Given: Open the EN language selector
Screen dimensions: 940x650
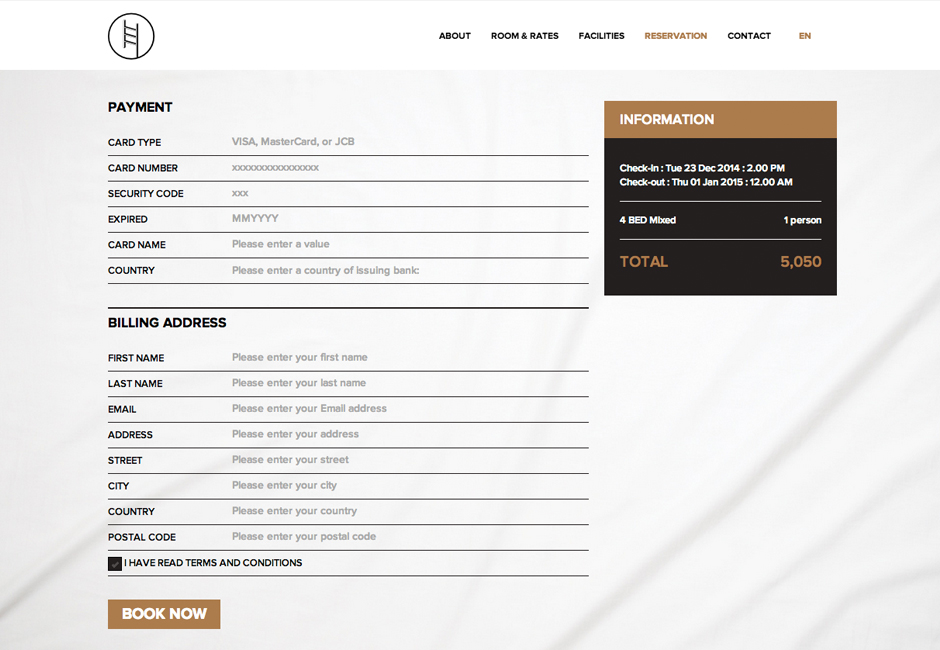Looking at the screenshot, I should (804, 36).
